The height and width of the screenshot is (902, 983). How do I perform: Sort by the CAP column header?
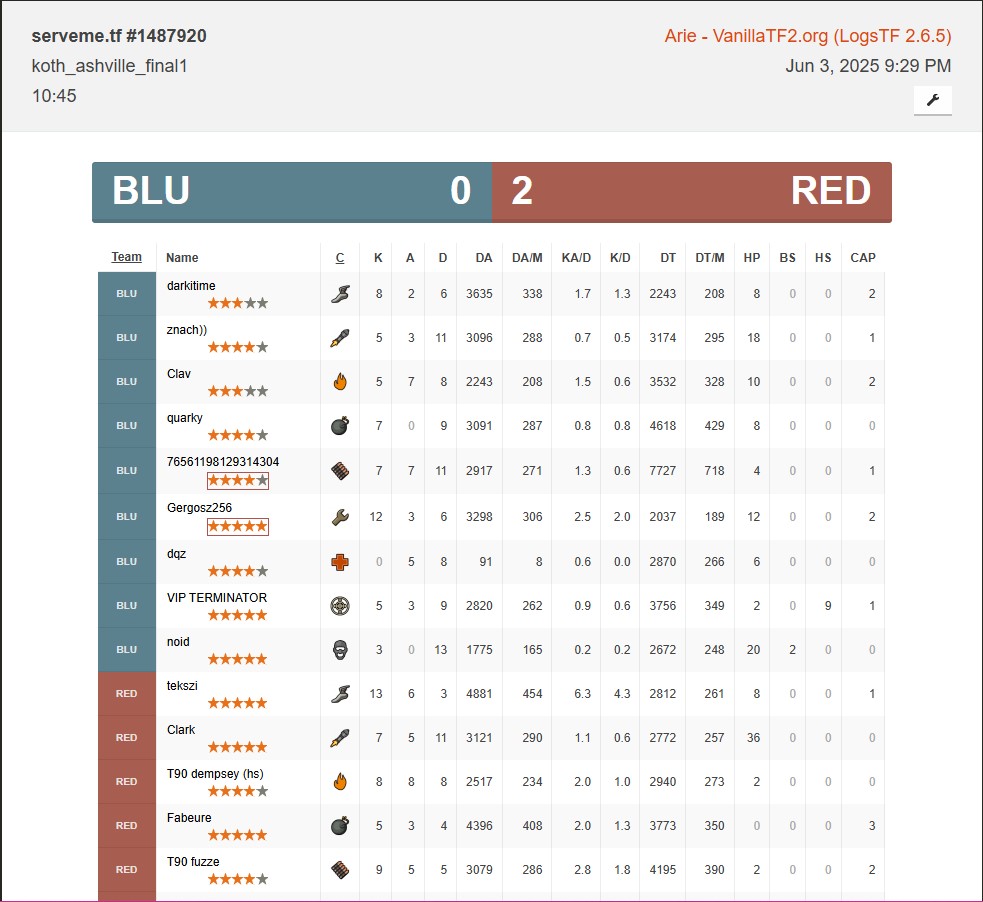[862, 258]
